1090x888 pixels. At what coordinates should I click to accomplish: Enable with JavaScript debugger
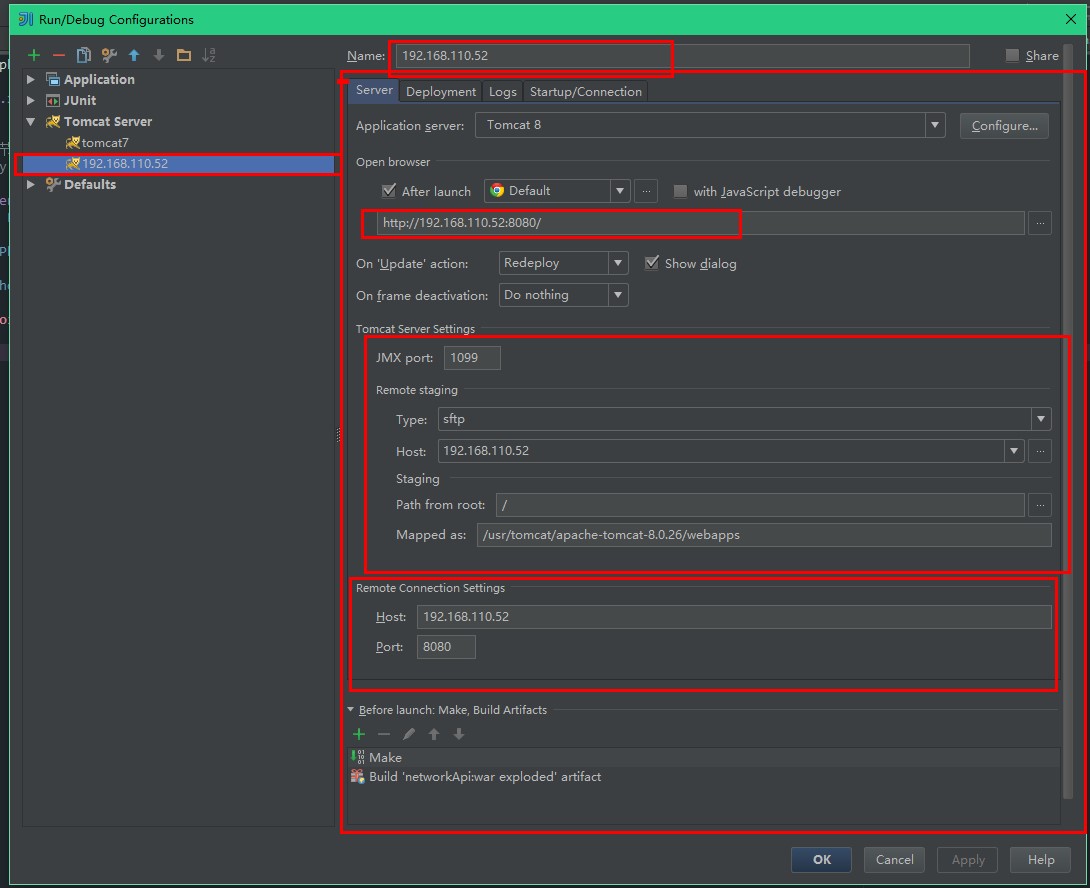pyautogui.click(x=680, y=191)
